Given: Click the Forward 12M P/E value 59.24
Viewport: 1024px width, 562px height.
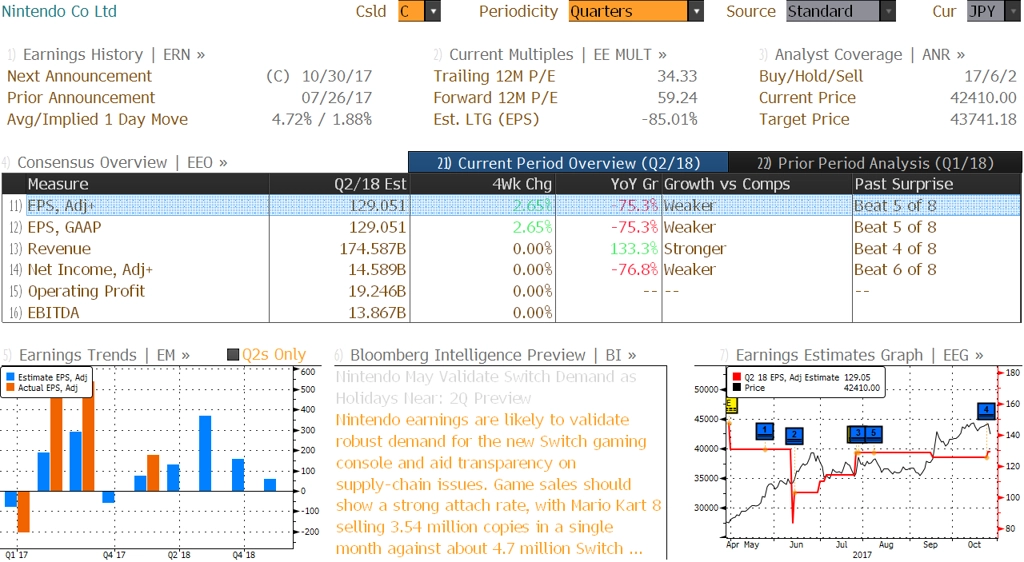Looking at the screenshot, I should pyautogui.click(x=677, y=98).
